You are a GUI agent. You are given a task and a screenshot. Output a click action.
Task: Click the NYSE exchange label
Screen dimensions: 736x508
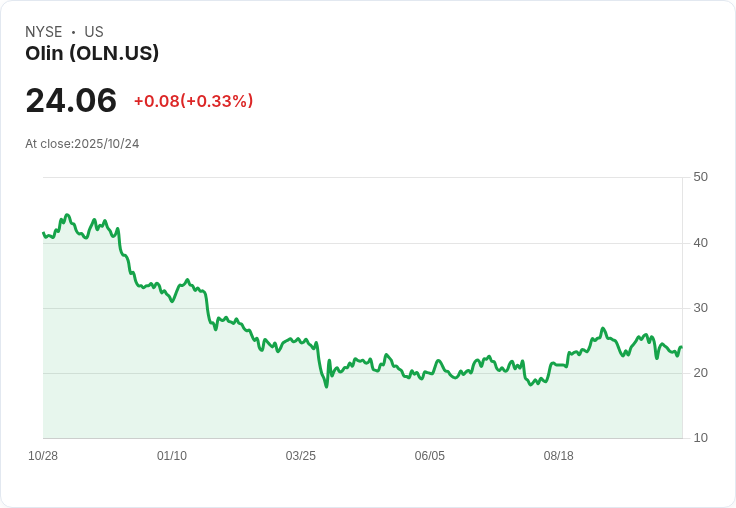point(44,32)
